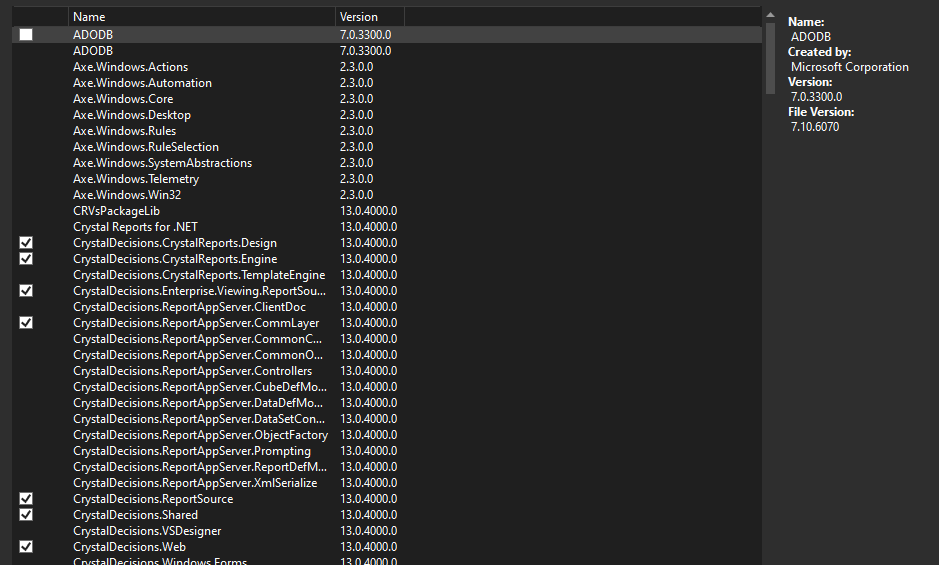Select CrystalDecisions.ReportAppServer.XmlSerialize row
939x565 pixels.
(x=387, y=482)
